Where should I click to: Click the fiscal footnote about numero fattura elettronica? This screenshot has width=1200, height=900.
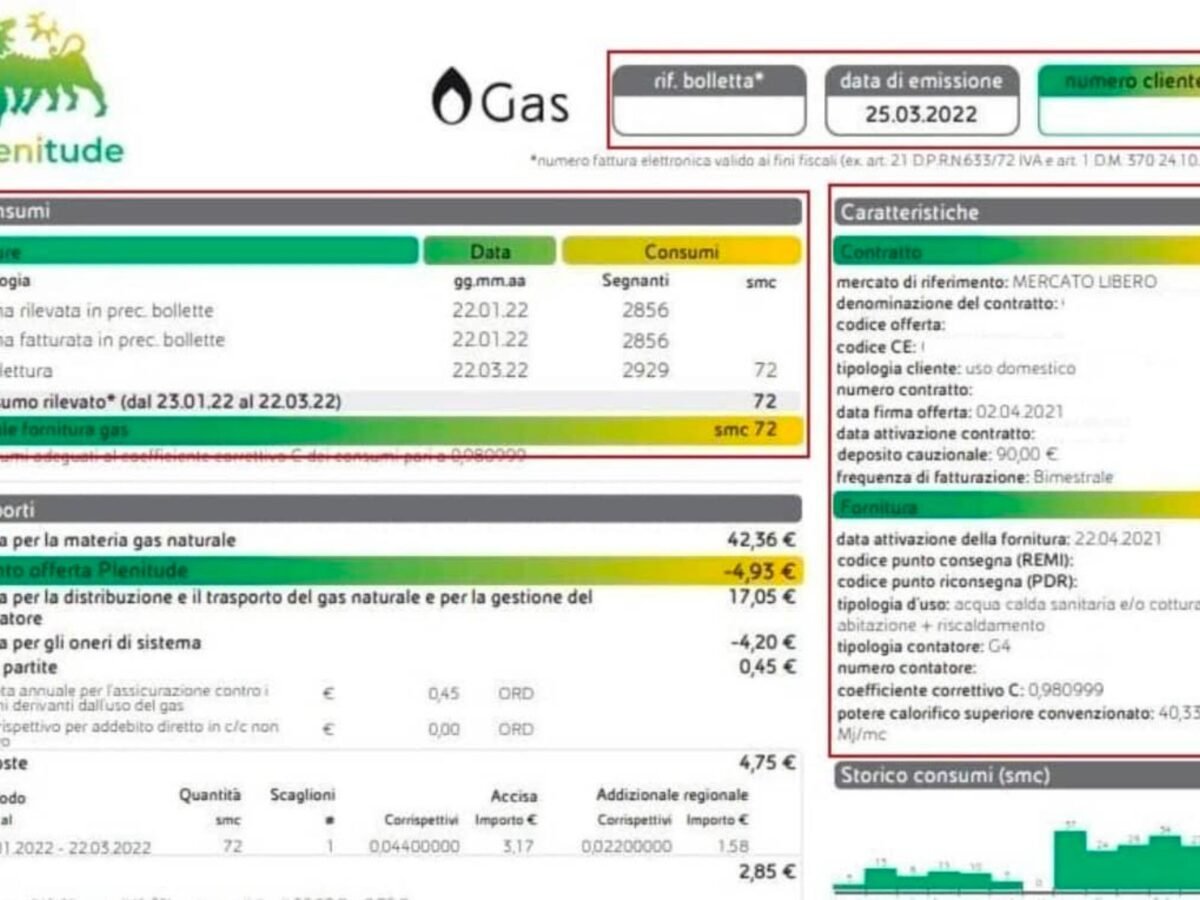click(866, 160)
